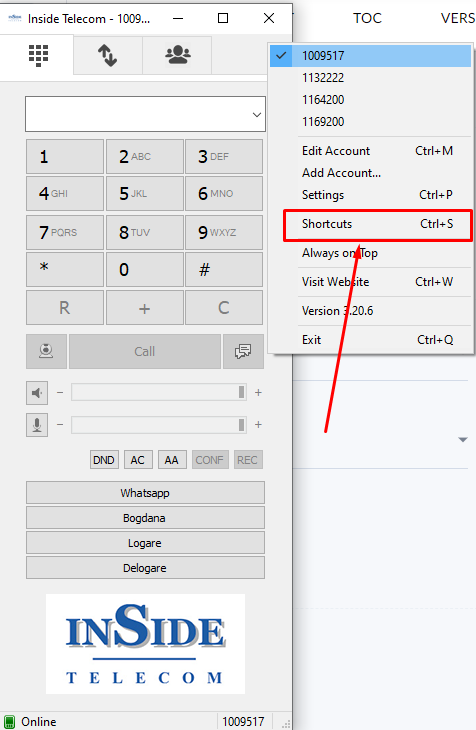Screen dimensions: 476x730
Task: Click the Logare shortcut button
Action: click(145, 543)
